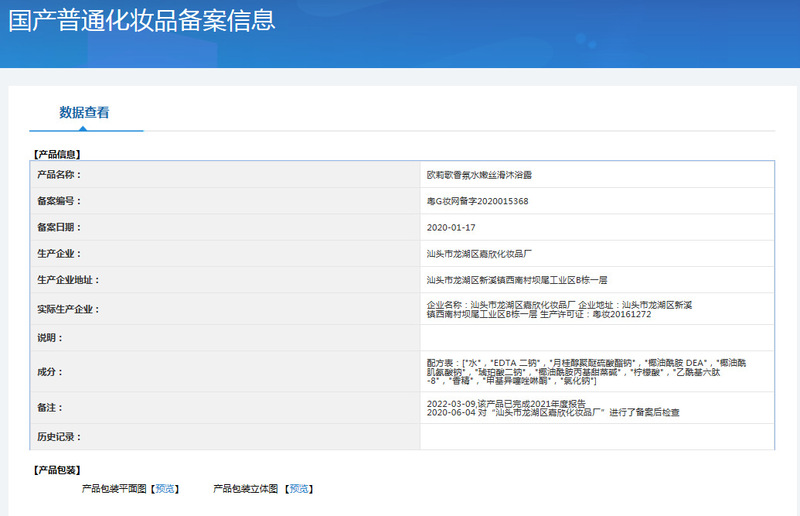Select the 配方表 ingredient list text
800x516 pixels.
[x=586, y=372]
